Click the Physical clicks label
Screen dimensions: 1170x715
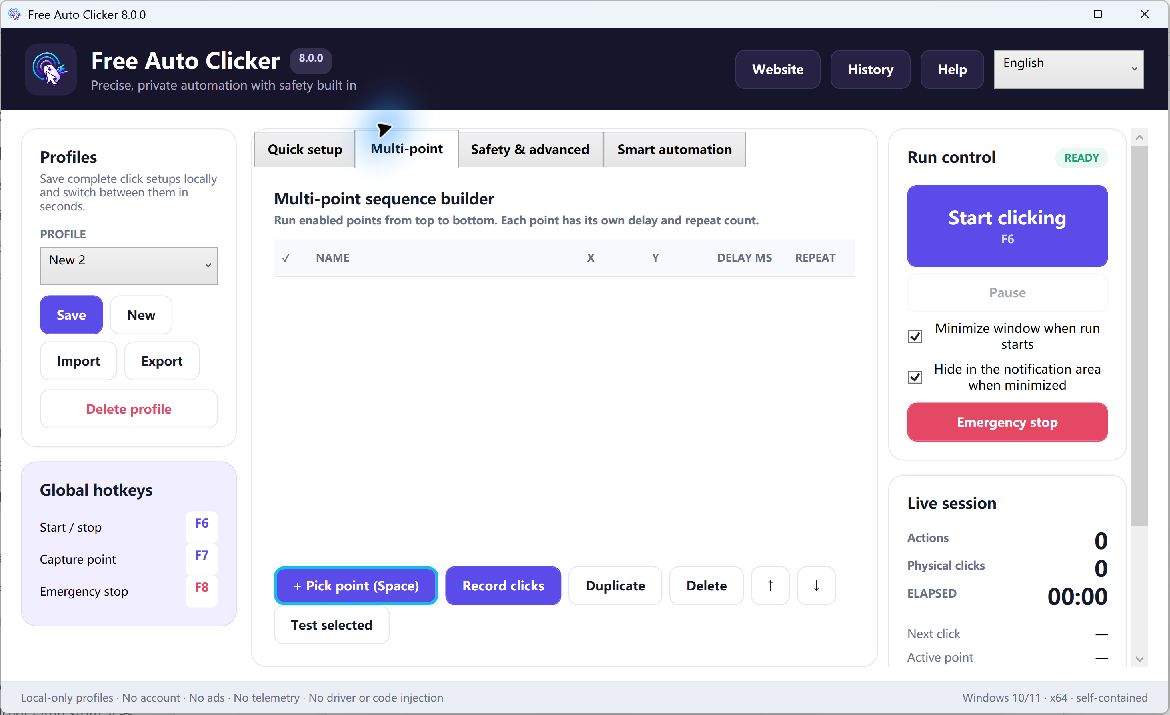946,566
